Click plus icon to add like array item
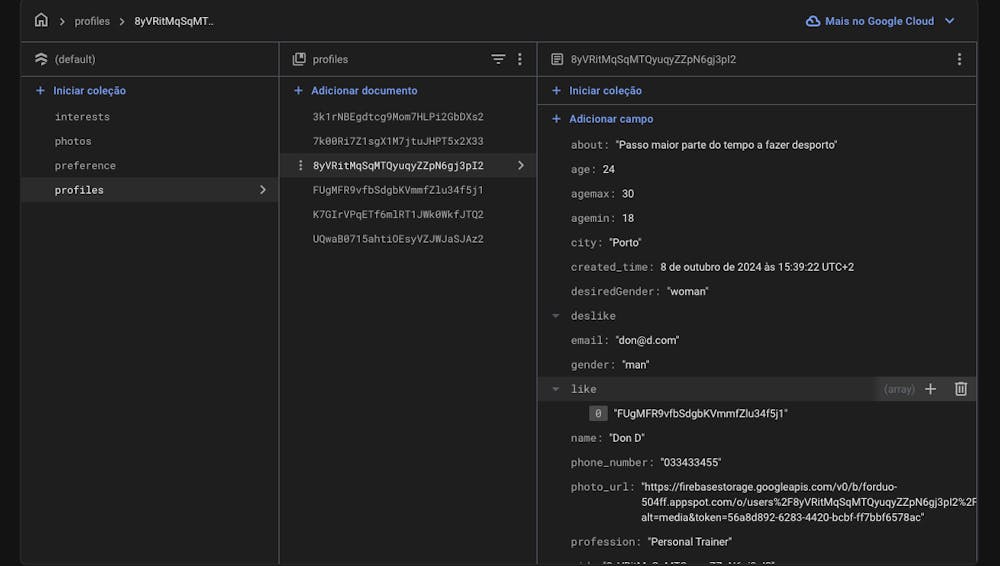 tap(930, 389)
